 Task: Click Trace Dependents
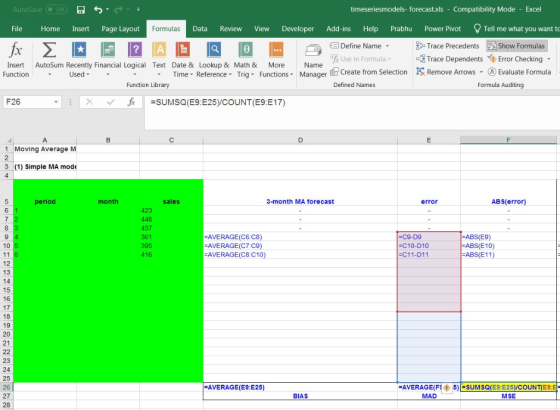449,59
